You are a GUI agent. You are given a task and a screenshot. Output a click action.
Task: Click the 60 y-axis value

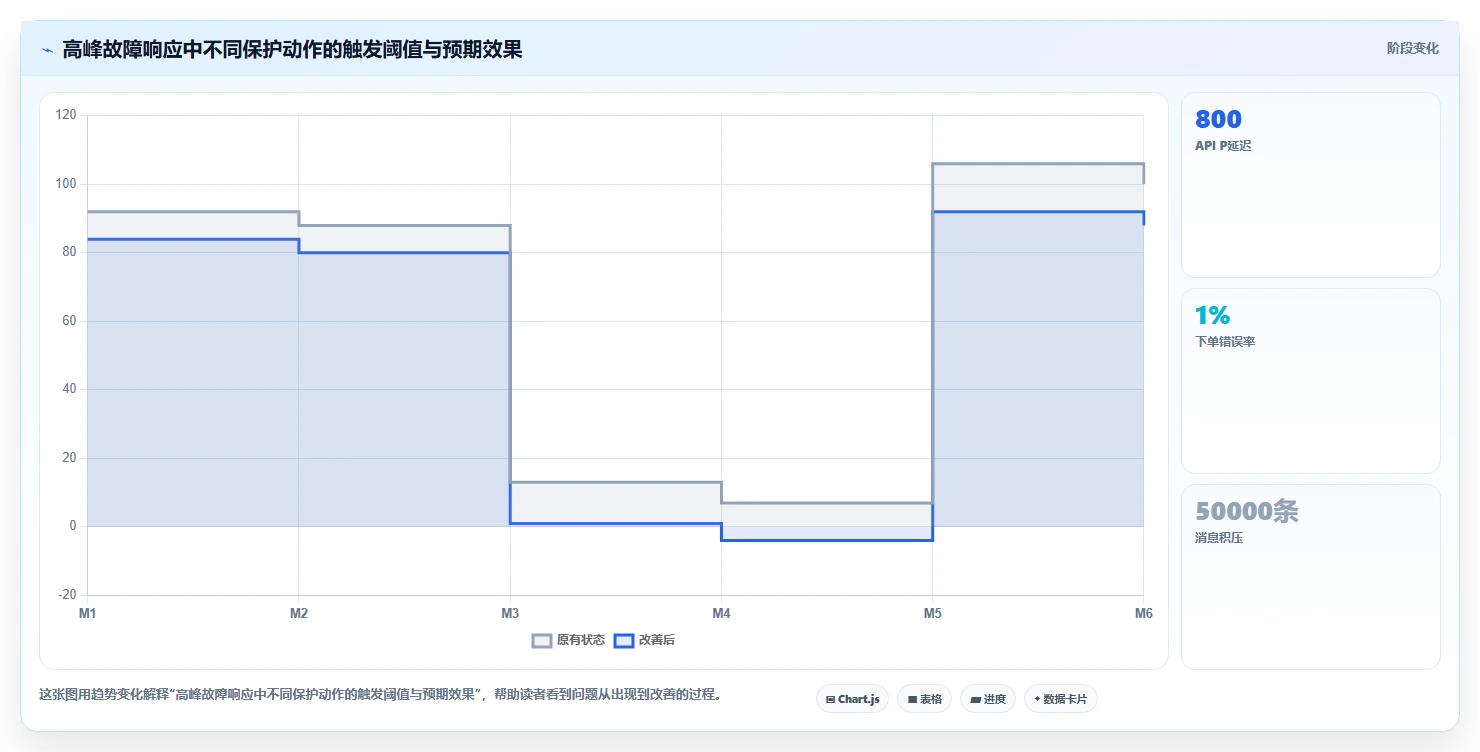pos(70,321)
